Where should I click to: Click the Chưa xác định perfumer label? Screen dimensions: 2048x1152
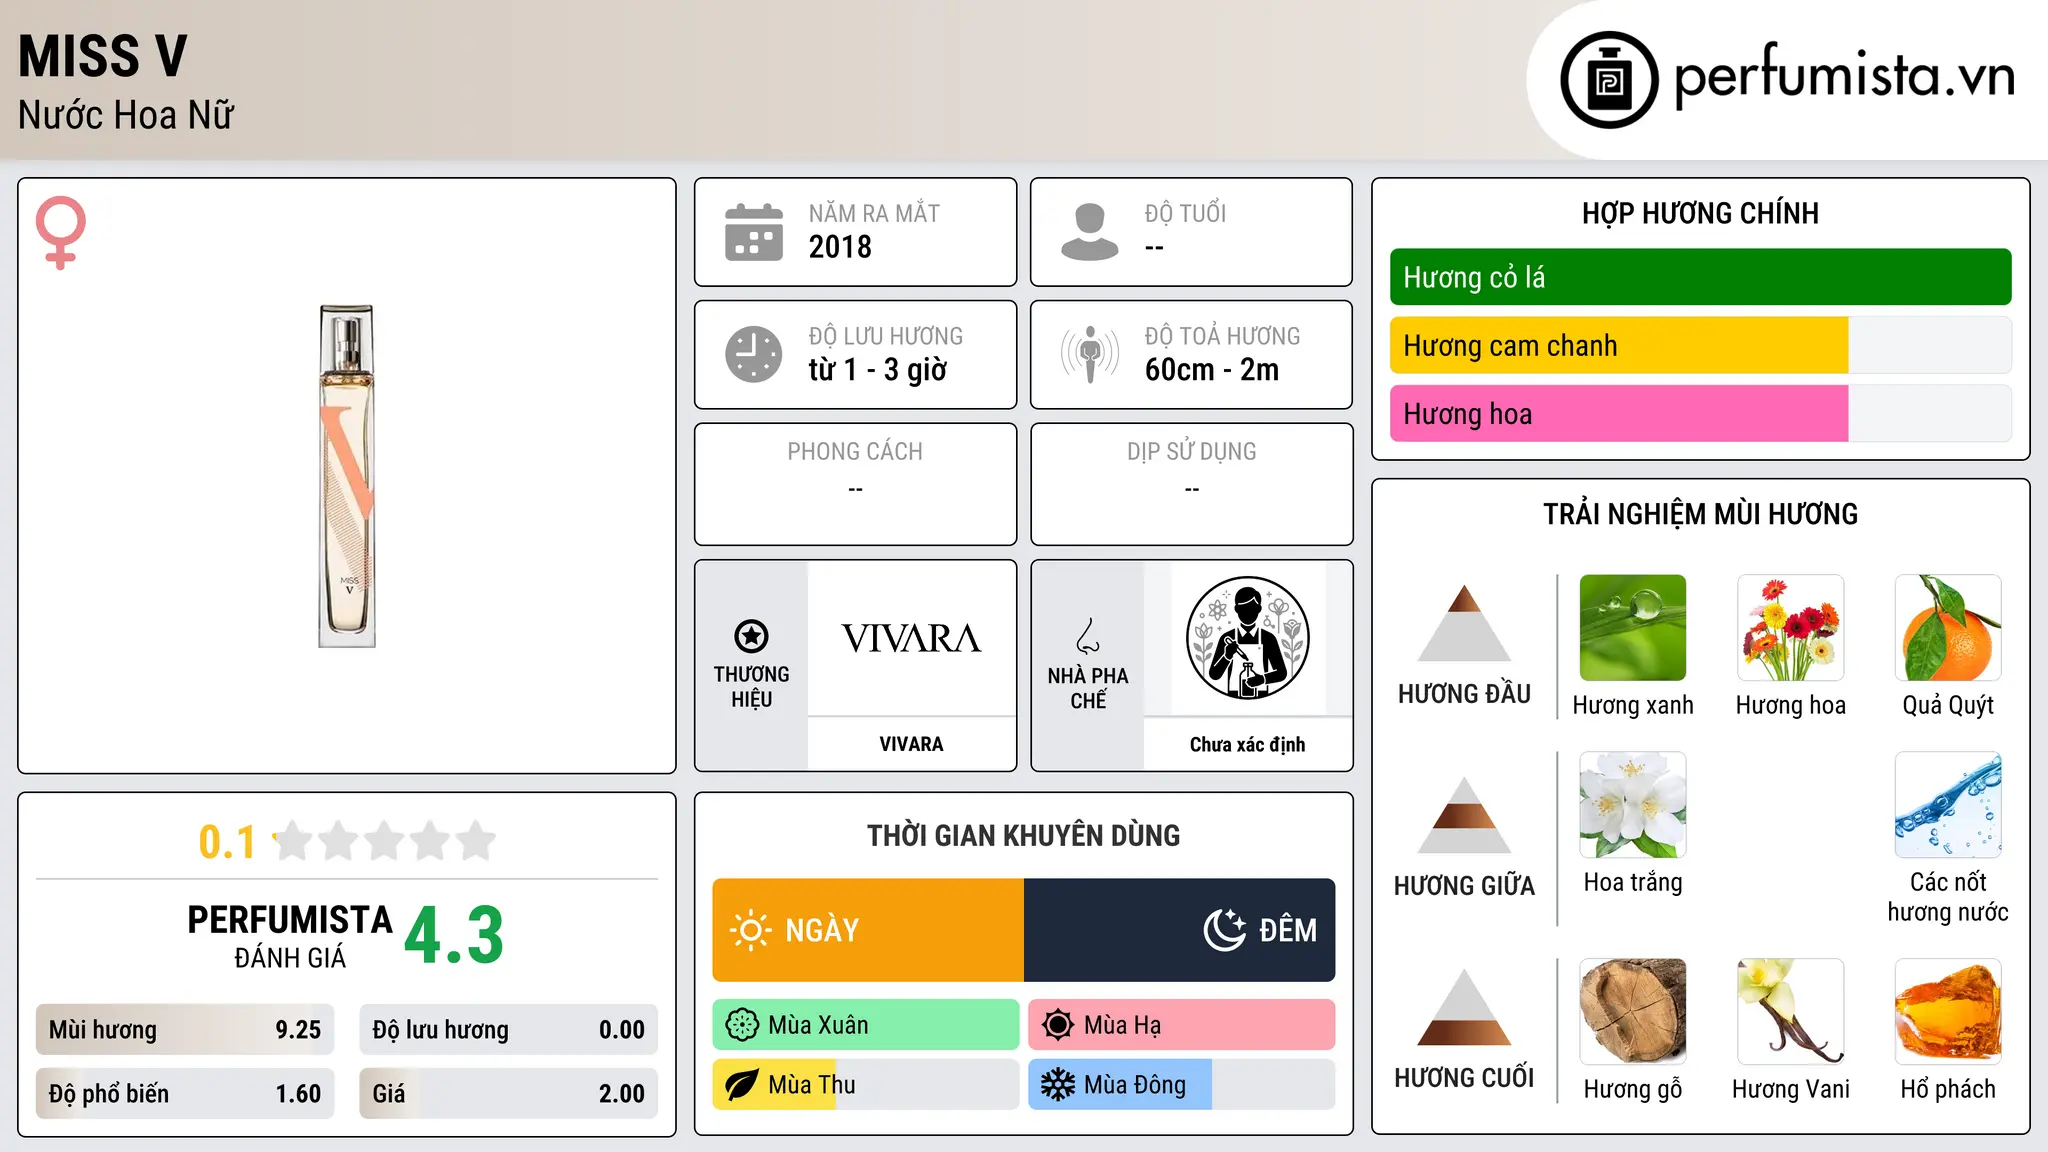click(1247, 744)
